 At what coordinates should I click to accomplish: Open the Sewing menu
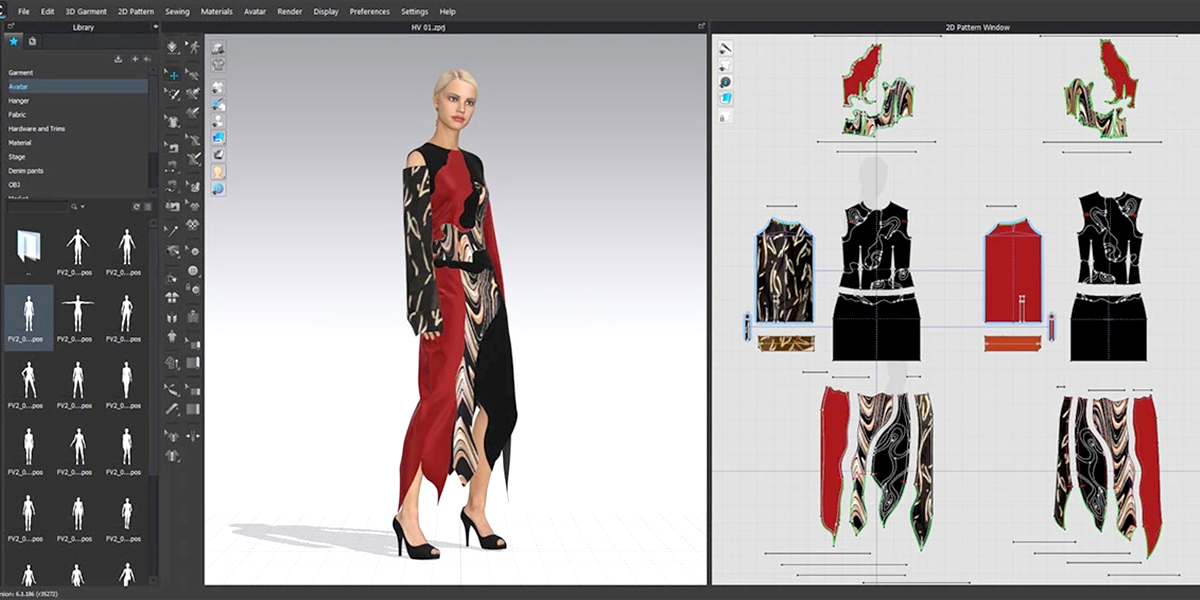point(177,11)
